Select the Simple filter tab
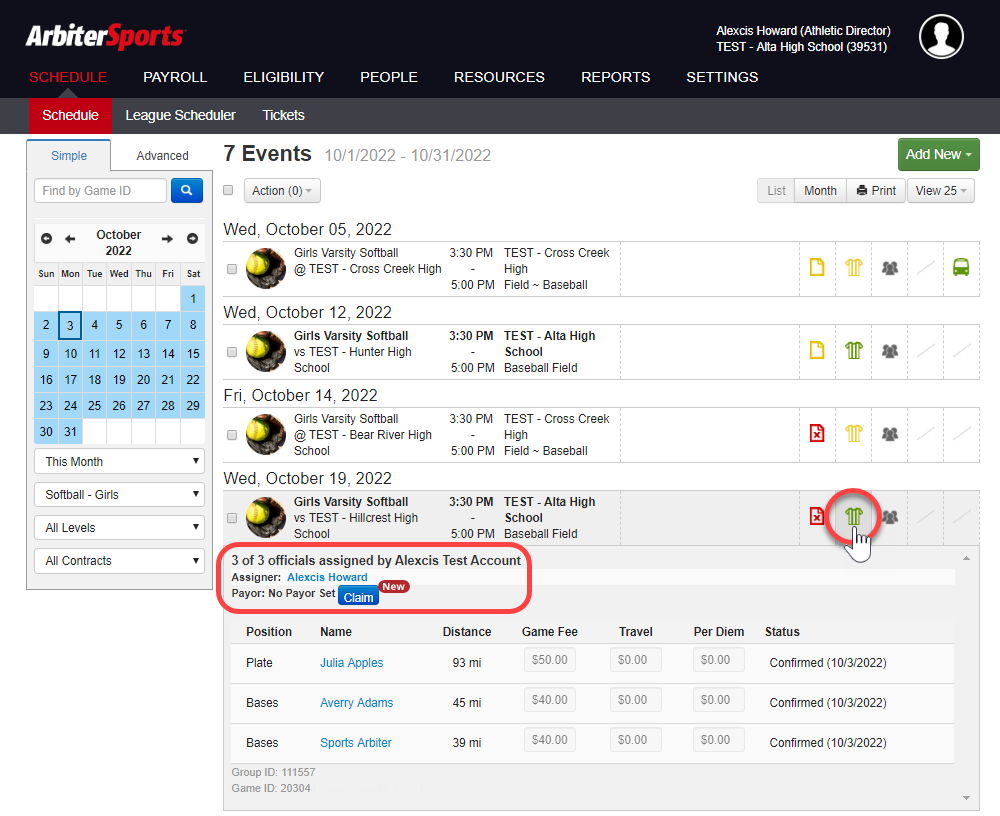1000x816 pixels. point(69,156)
